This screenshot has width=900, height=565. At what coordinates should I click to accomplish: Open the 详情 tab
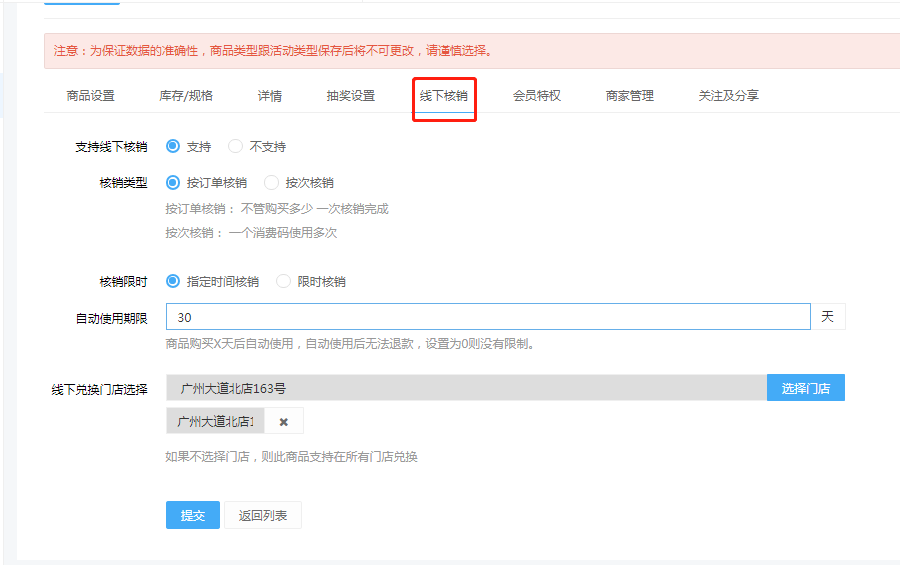[x=270, y=96]
